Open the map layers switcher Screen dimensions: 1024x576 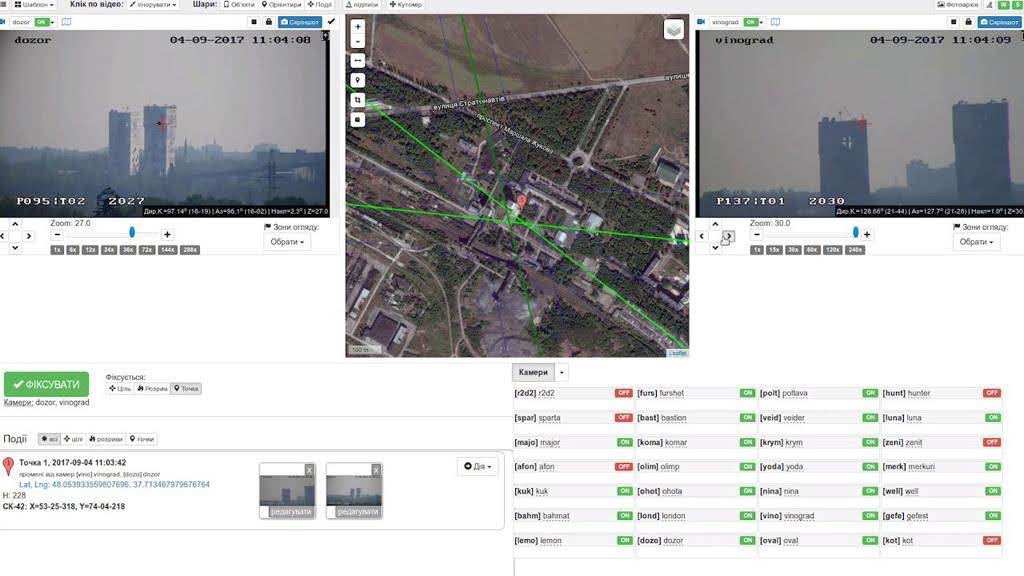(673, 29)
